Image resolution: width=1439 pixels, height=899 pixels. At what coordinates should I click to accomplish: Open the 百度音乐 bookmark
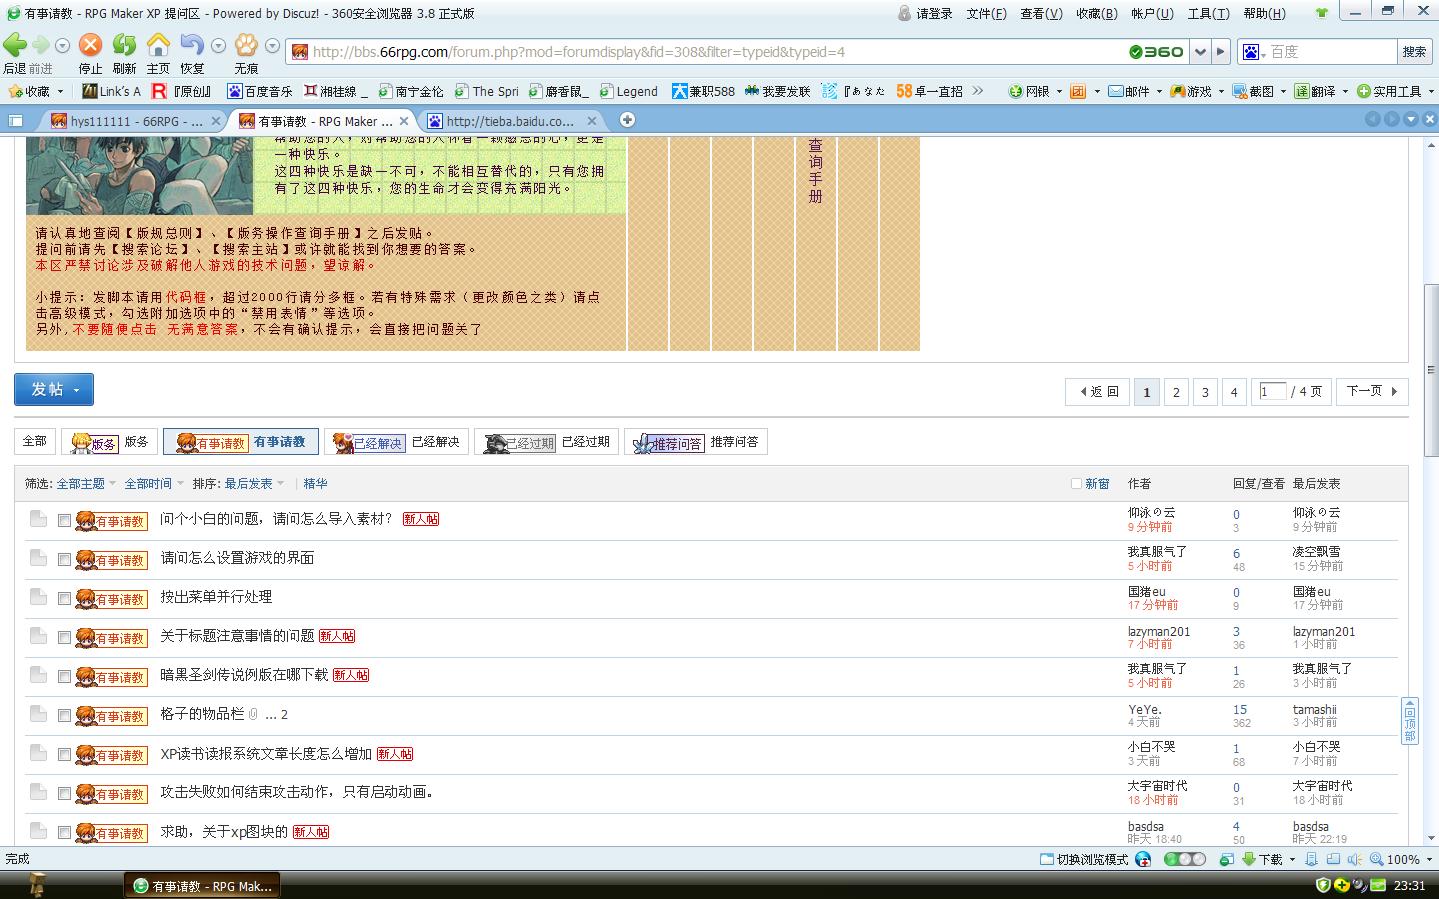click(260, 91)
